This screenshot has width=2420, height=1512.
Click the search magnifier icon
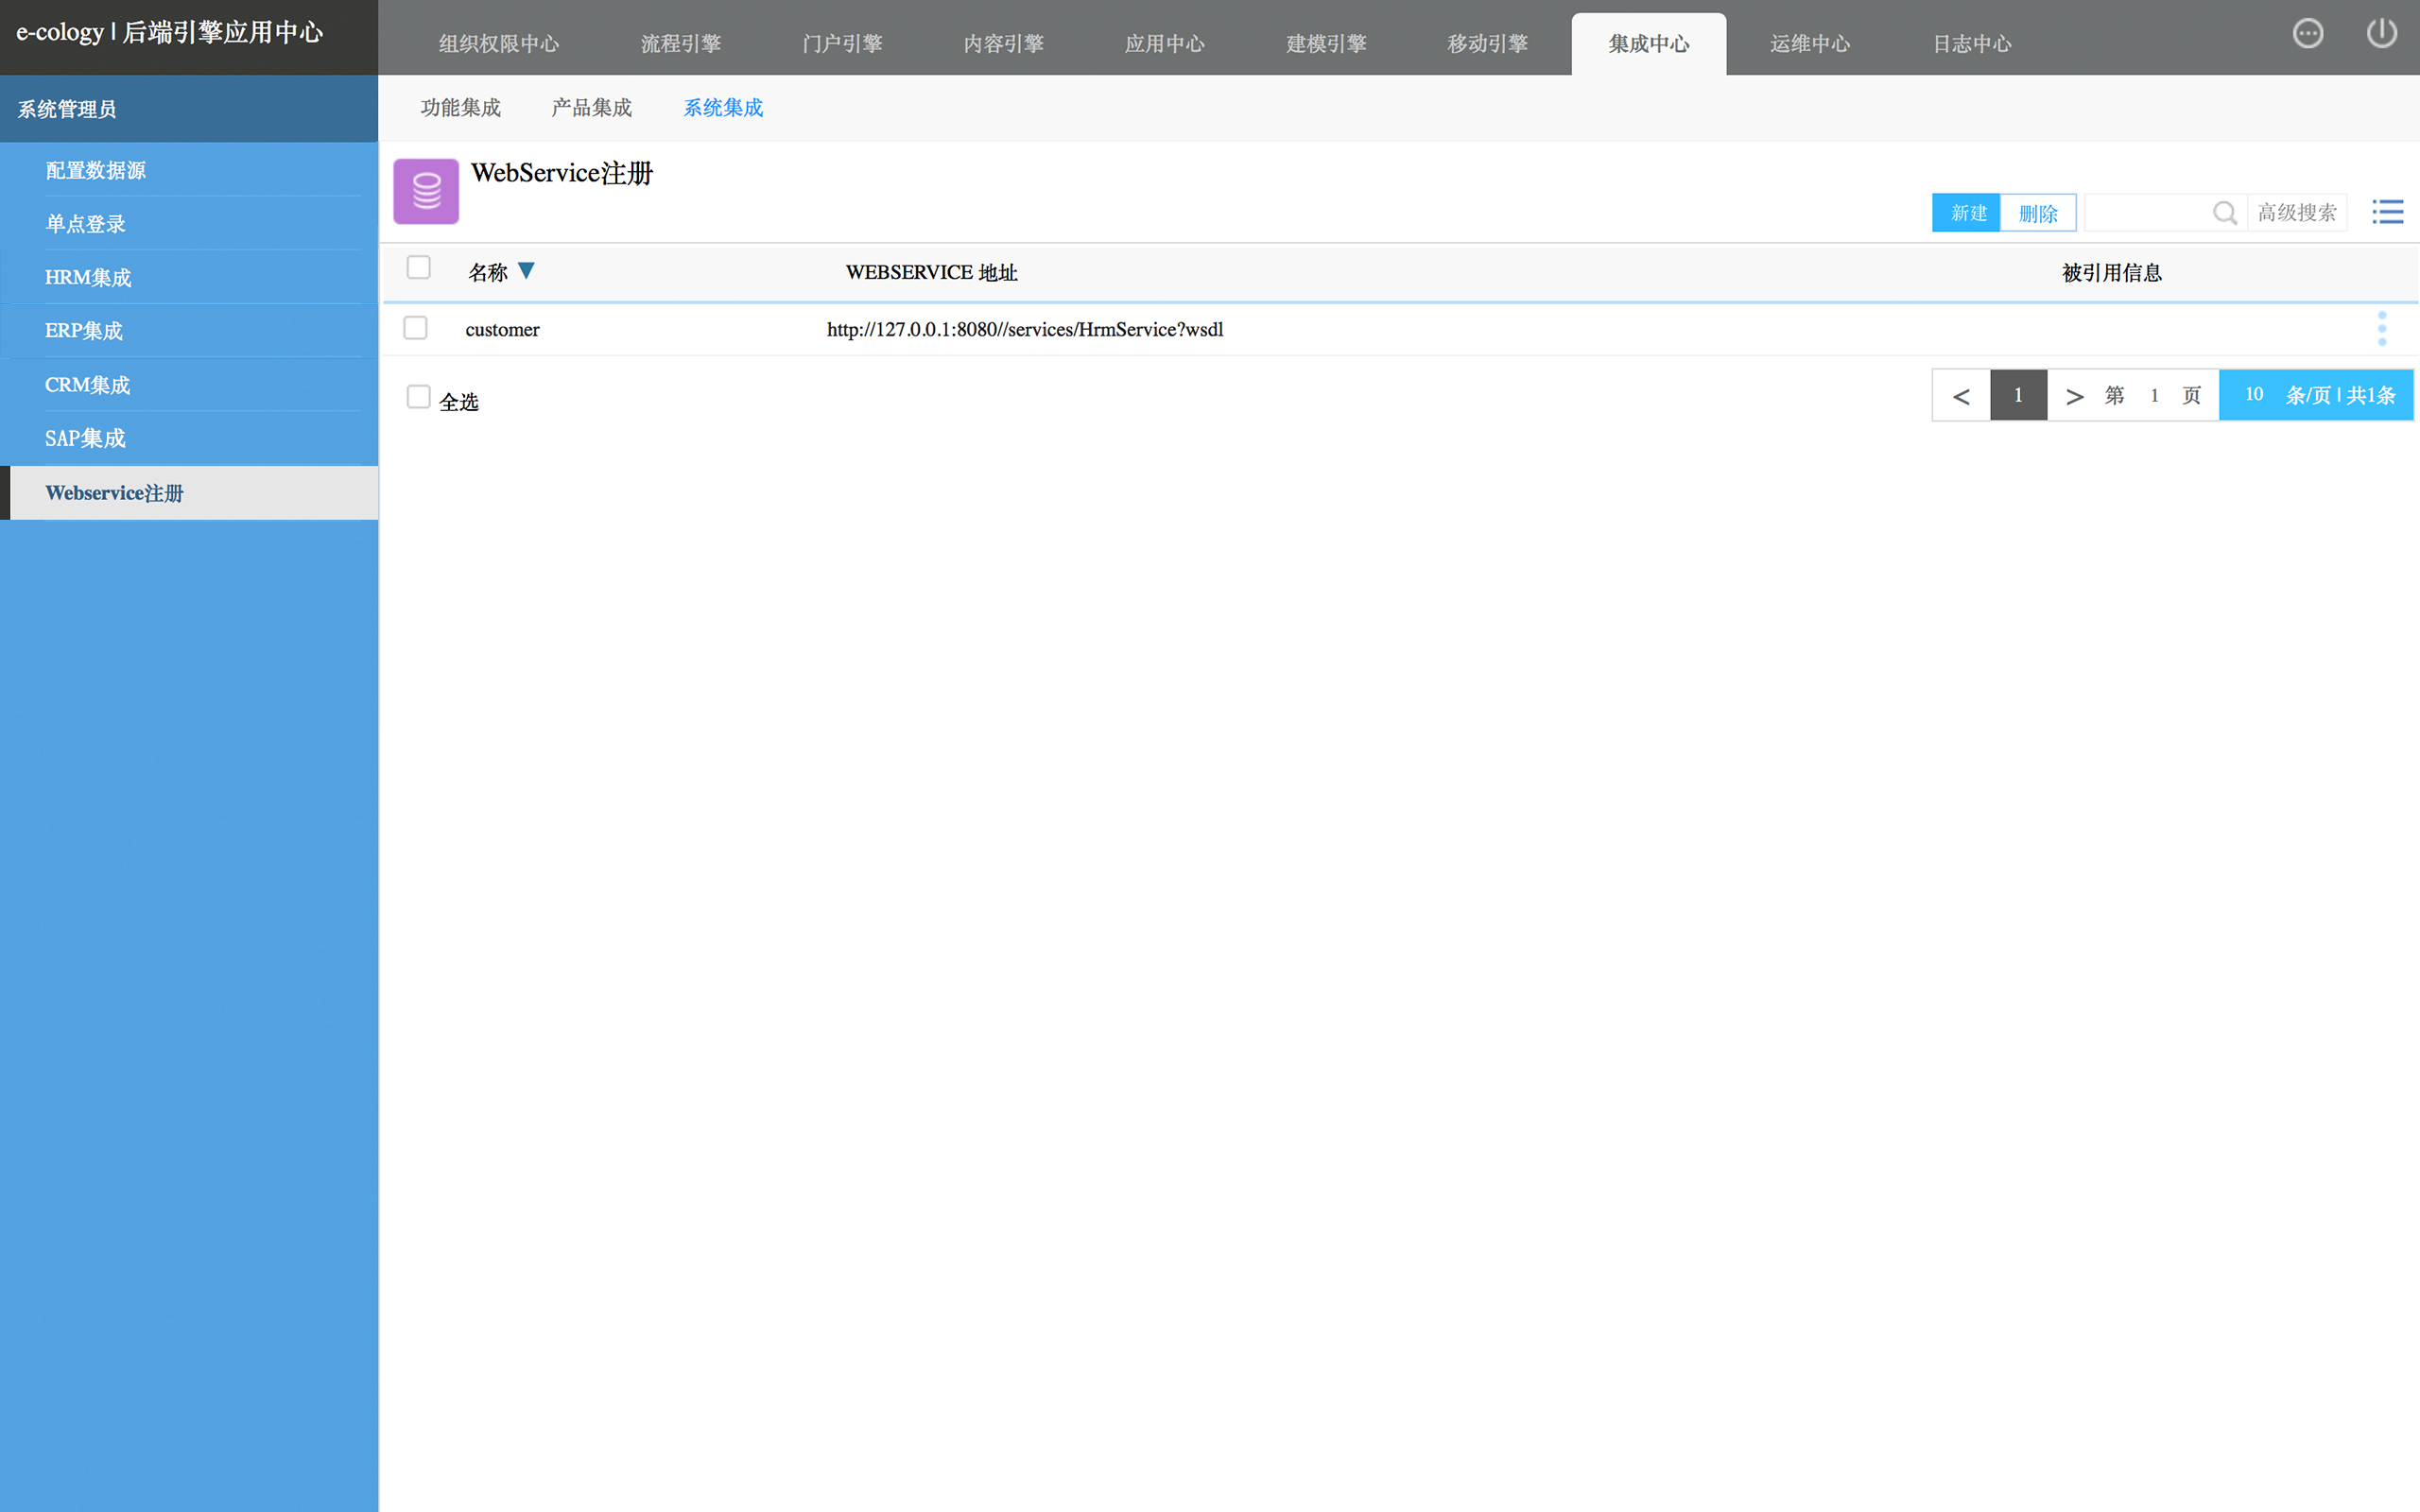click(2224, 213)
